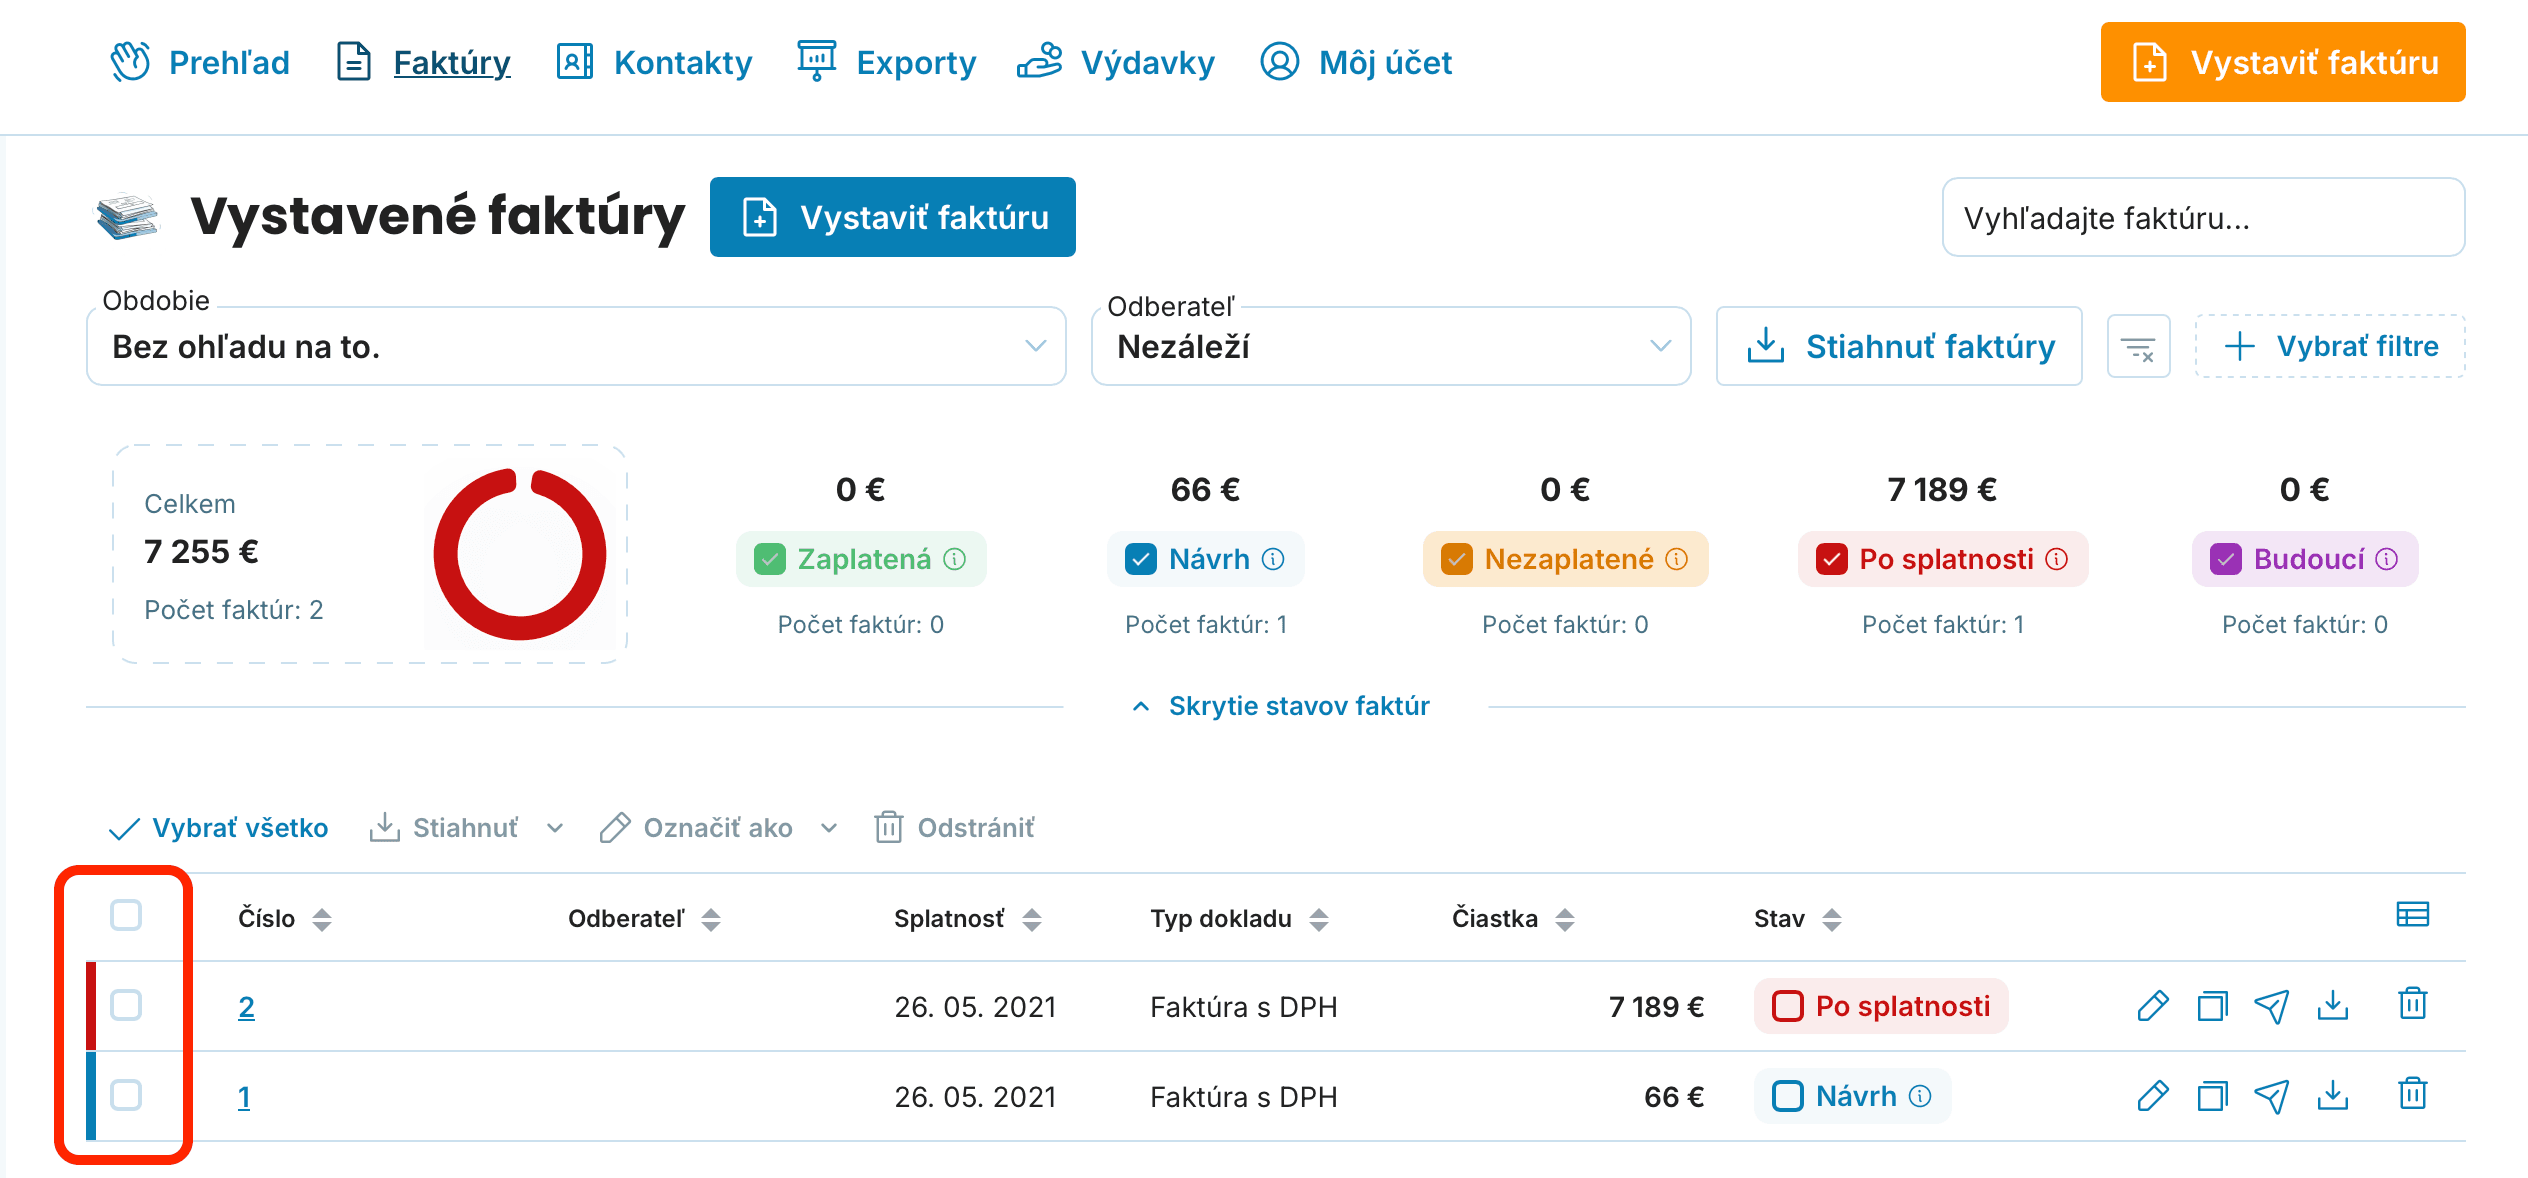Click the edit pencil icon for invoice 1
The width and height of the screenshot is (2528, 1178).
(2152, 1096)
